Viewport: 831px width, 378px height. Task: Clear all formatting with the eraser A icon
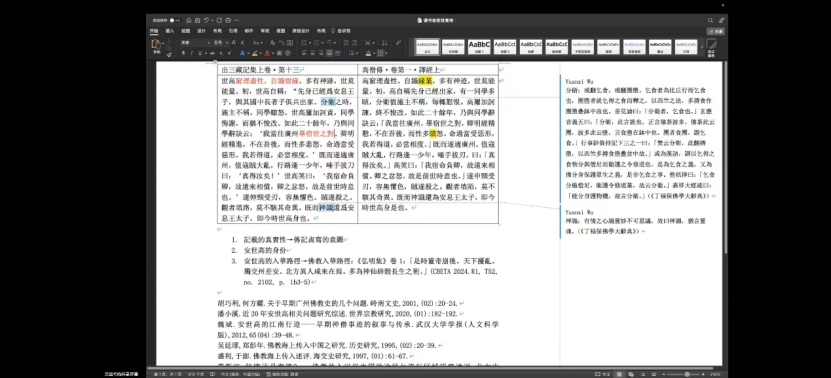pyautogui.click(x=272, y=42)
